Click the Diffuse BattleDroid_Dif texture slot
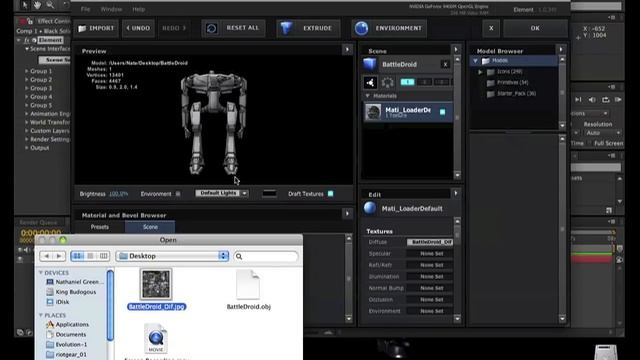Image resolution: width=640 pixels, height=360 pixels. (x=430, y=242)
